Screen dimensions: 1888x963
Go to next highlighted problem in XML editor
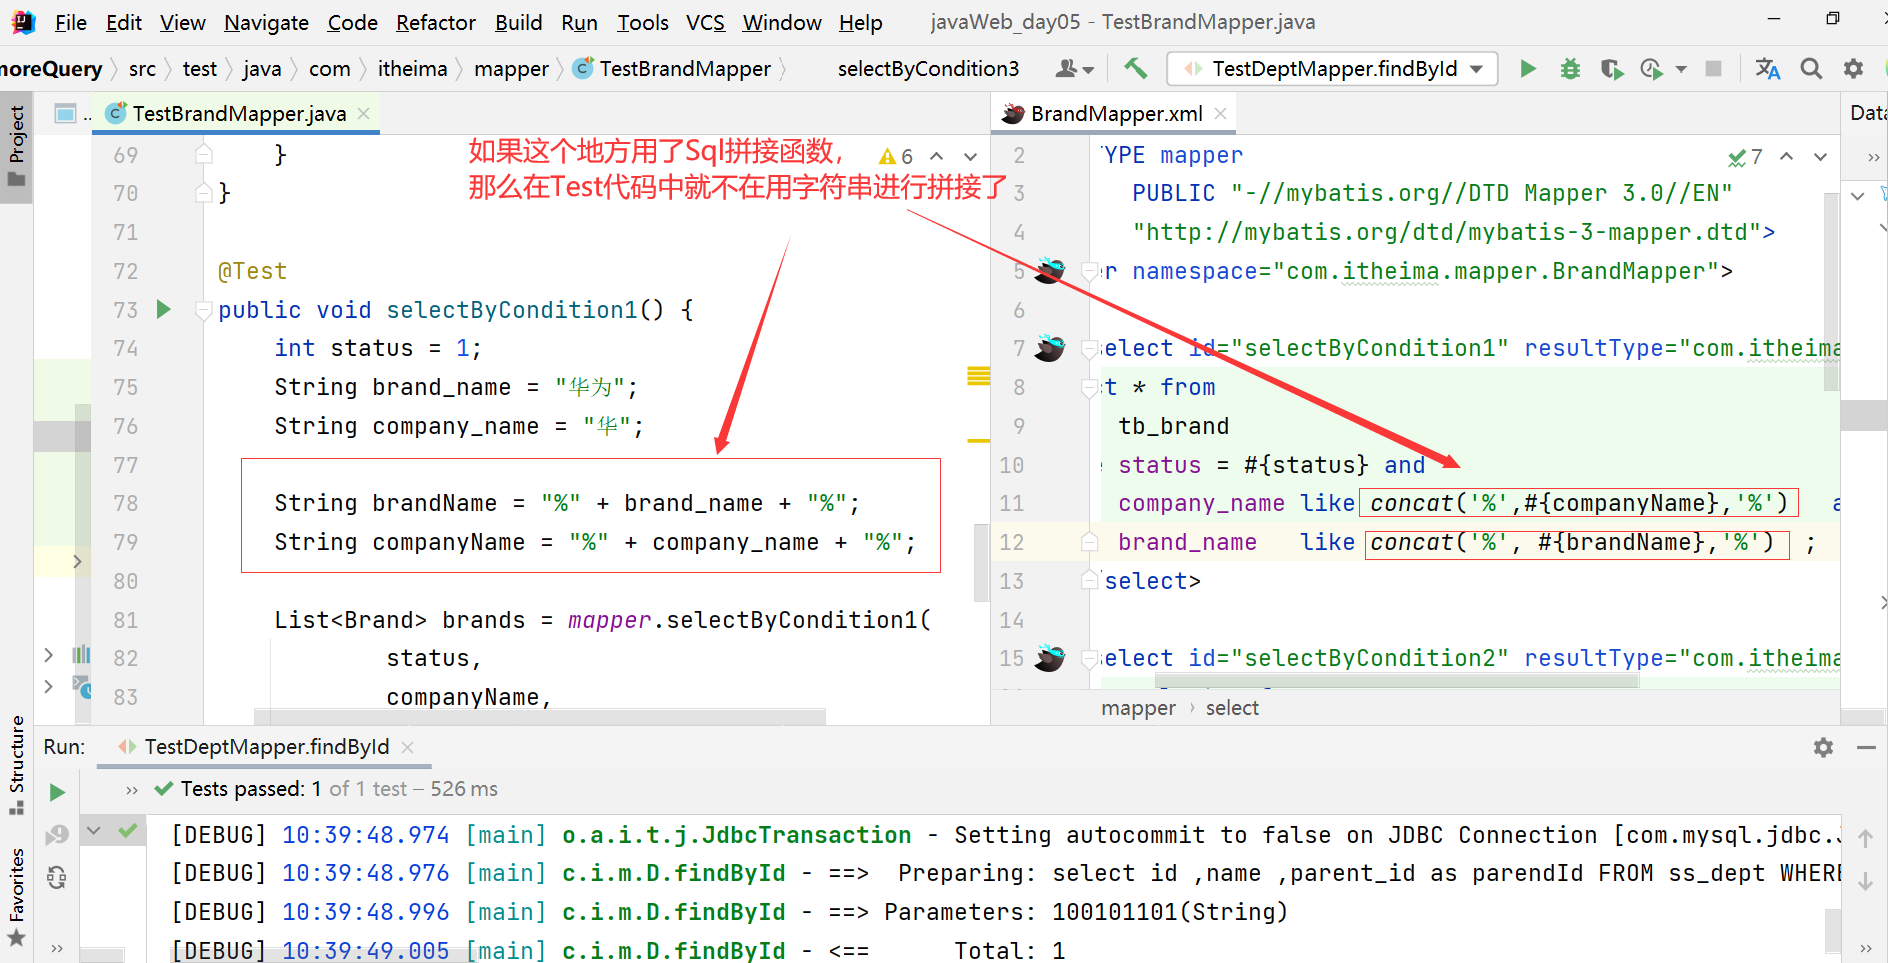tap(1820, 157)
